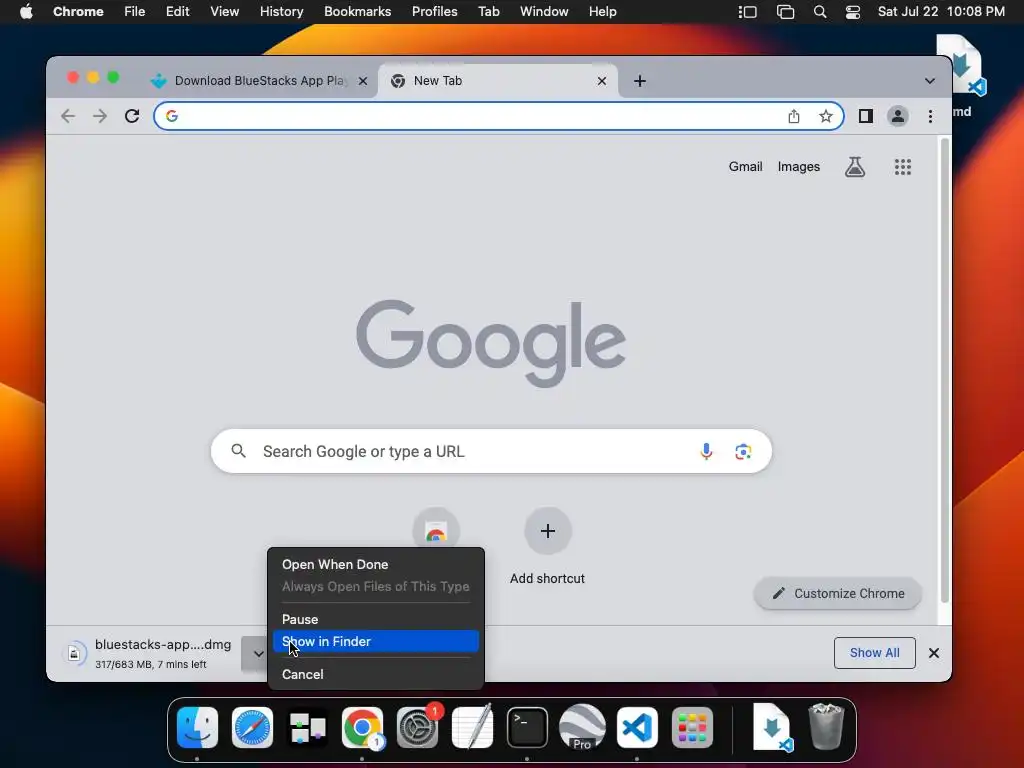Image resolution: width=1024 pixels, height=768 pixels.
Task: Start voice search with microphone icon
Action: pos(706,451)
